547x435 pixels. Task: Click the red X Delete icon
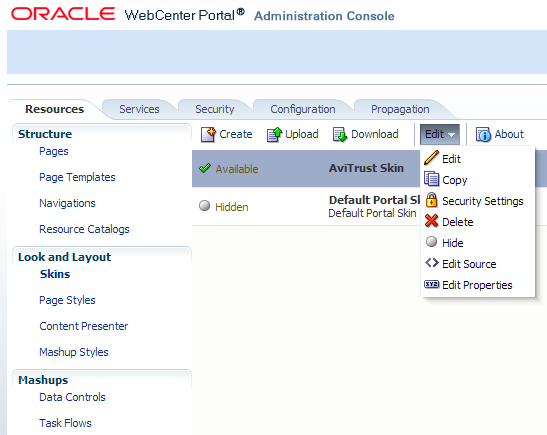tap(432, 221)
